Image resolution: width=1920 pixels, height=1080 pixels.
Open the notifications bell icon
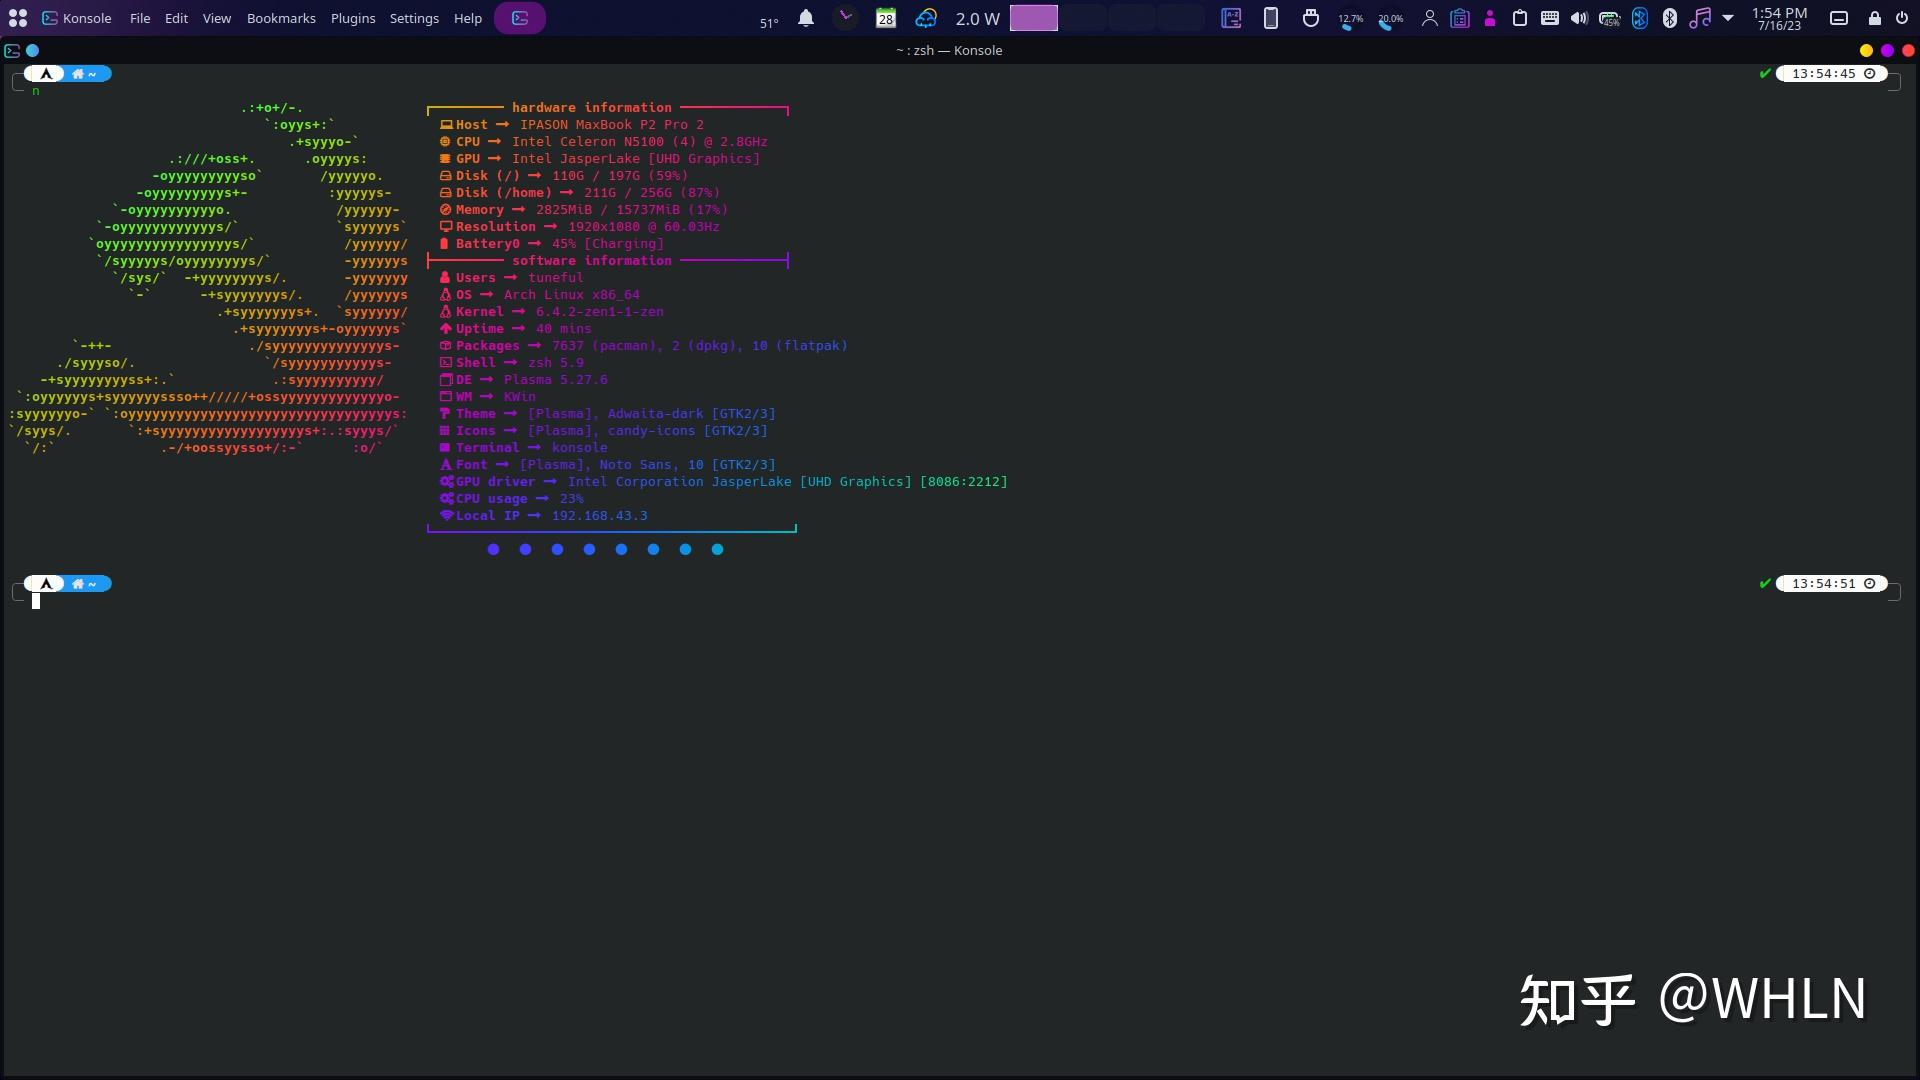tap(806, 18)
